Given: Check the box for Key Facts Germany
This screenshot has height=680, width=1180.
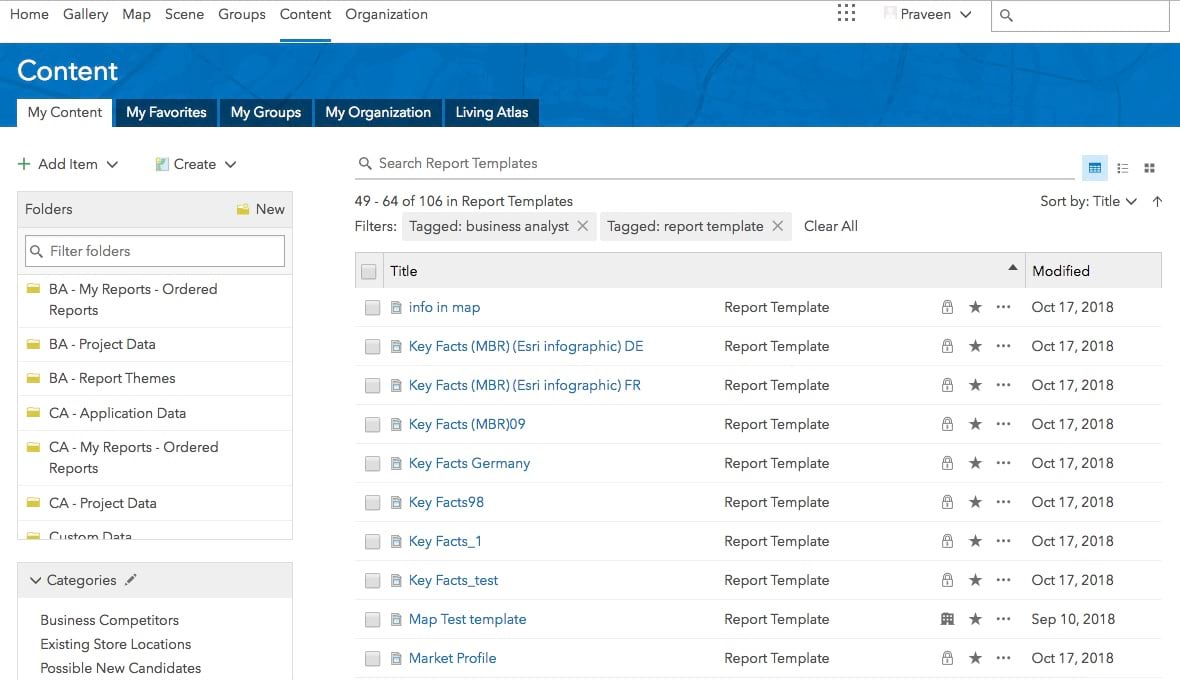Looking at the screenshot, I should click(x=373, y=463).
